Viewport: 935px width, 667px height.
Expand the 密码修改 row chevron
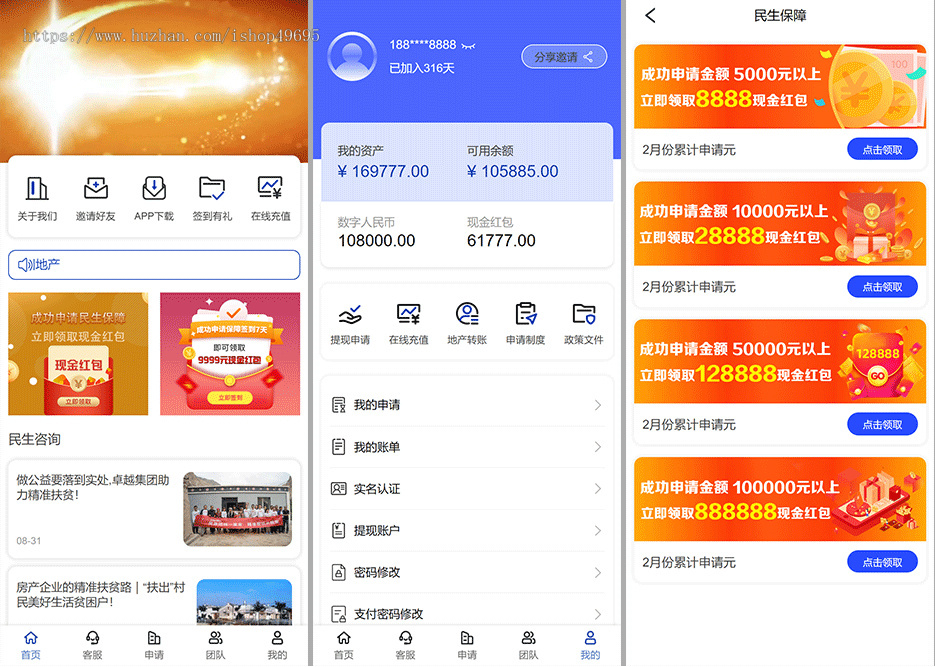(597, 572)
